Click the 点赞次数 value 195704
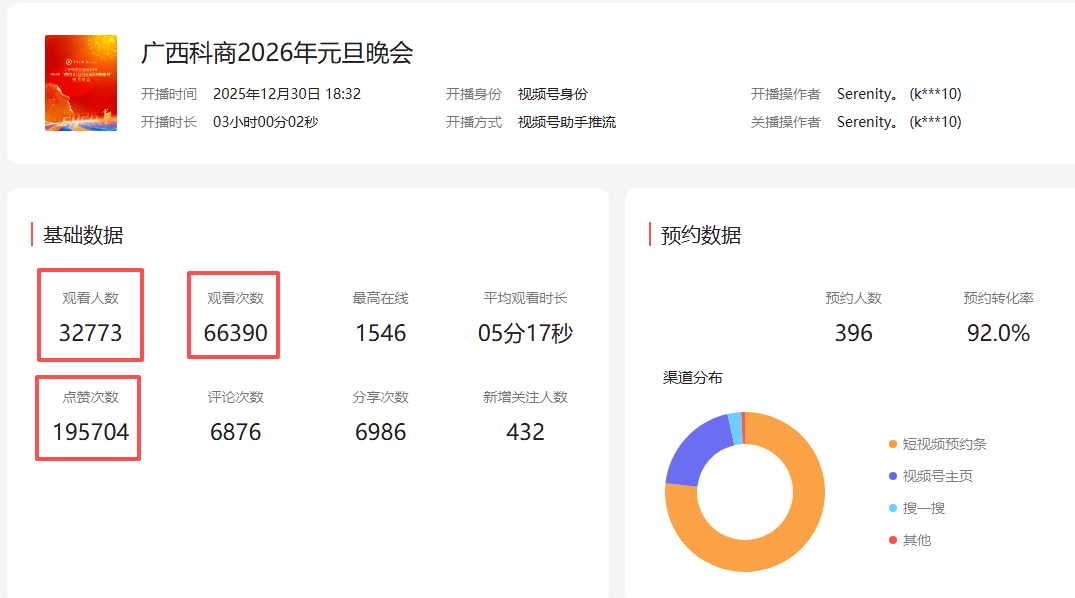The height and width of the screenshot is (598, 1075). pyautogui.click(x=90, y=432)
